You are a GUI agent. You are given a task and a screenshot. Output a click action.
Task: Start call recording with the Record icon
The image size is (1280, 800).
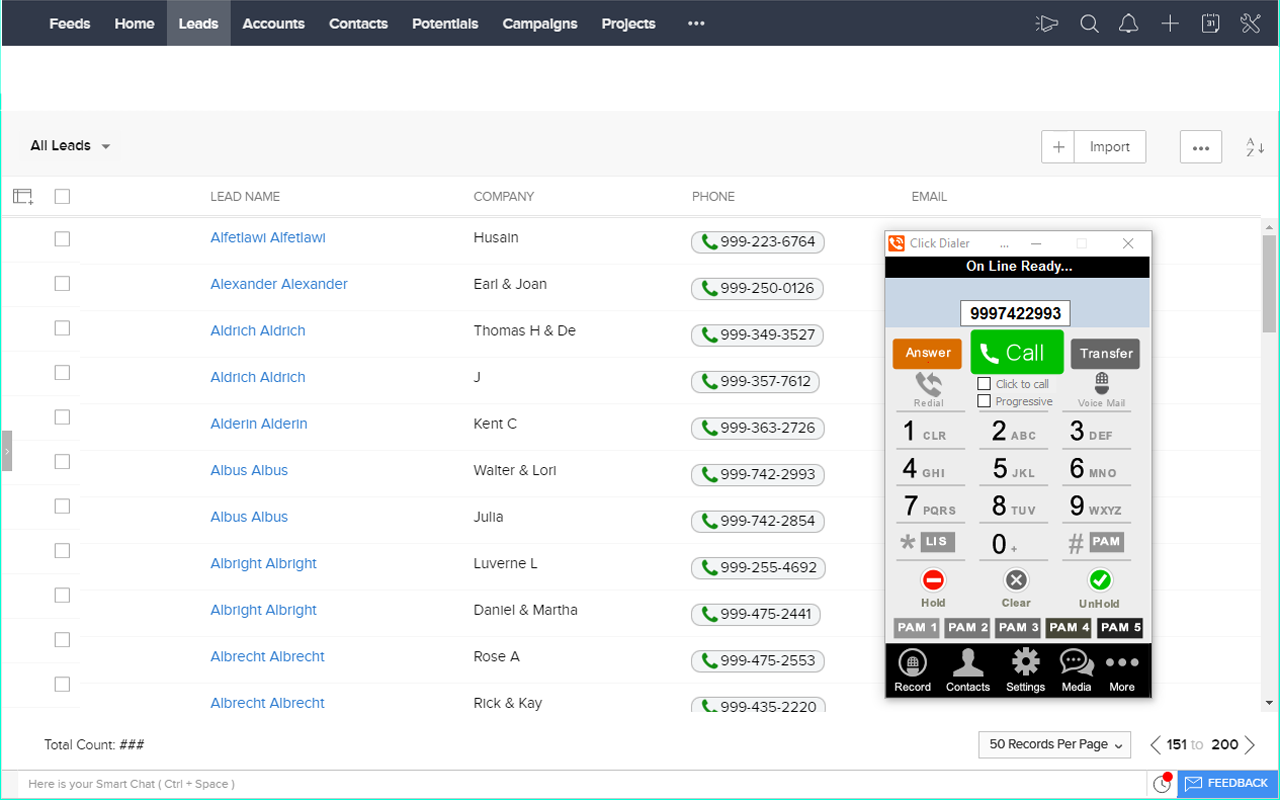click(912, 668)
